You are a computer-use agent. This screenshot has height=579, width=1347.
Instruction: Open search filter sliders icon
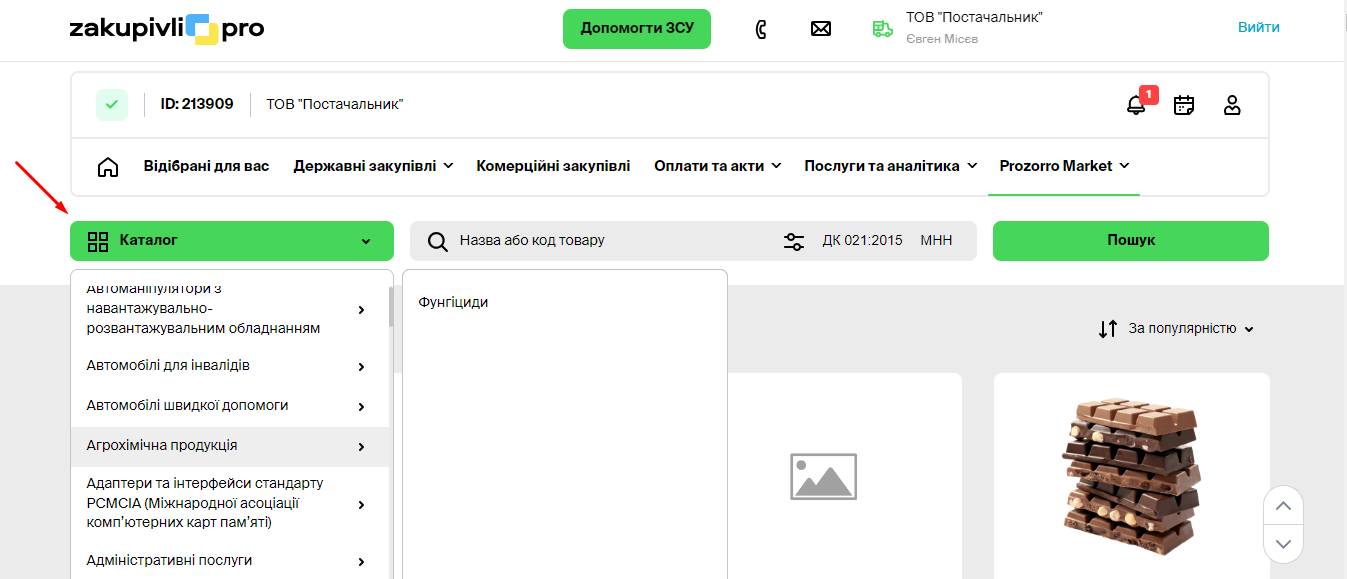point(794,241)
